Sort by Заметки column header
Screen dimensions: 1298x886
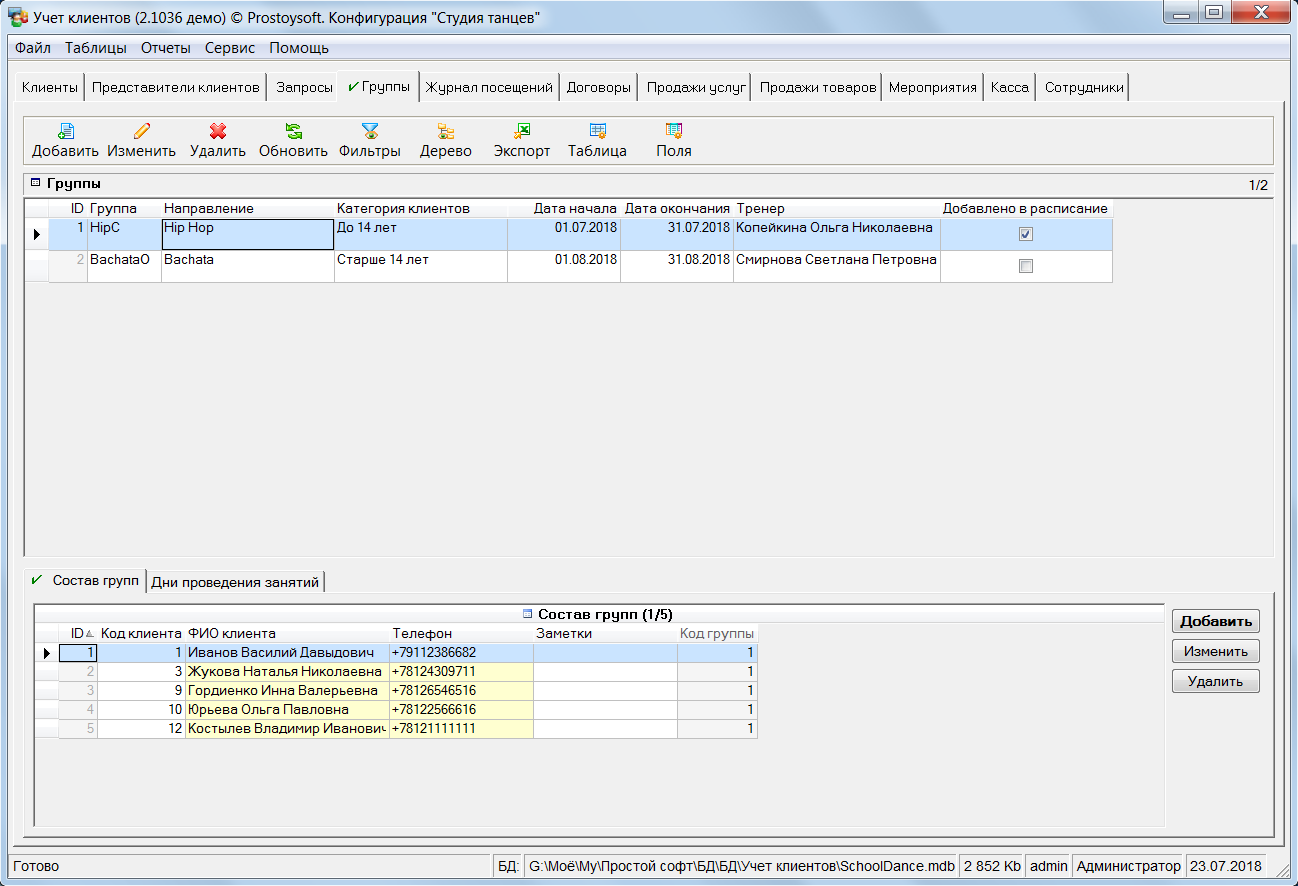pyautogui.click(x=606, y=633)
